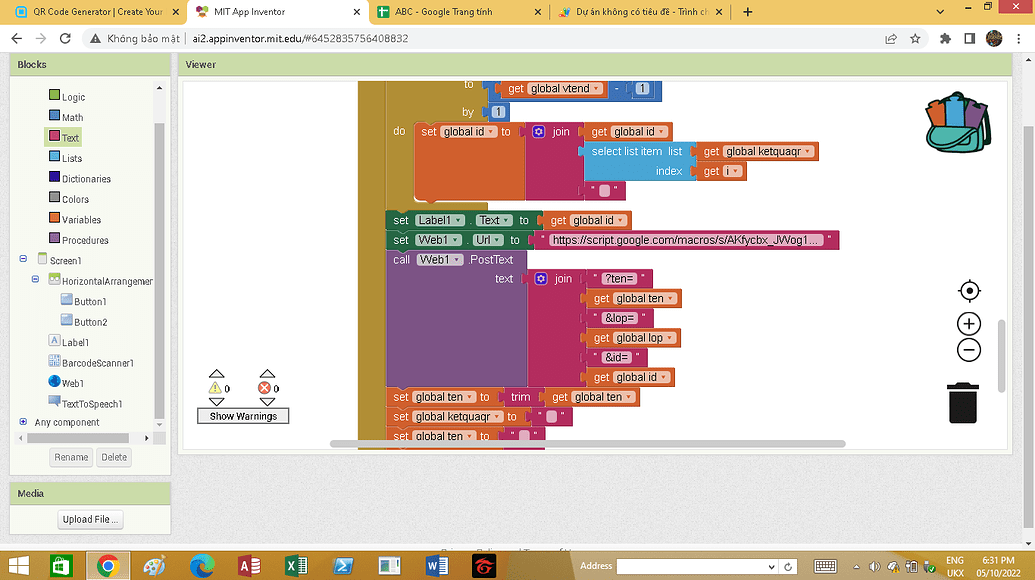Switch to the QR Code Generator tab
The image size is (1035, 580).
point(95,12)
